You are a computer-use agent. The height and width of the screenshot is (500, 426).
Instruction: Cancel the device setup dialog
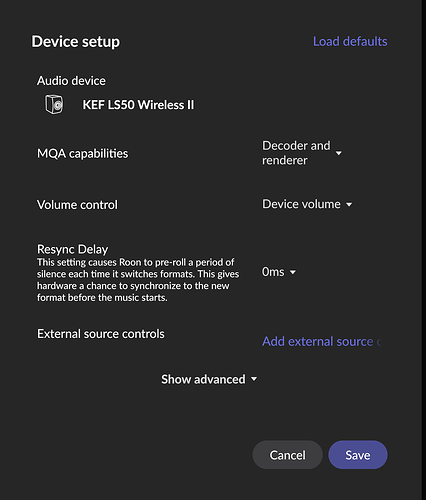(287, 455)
